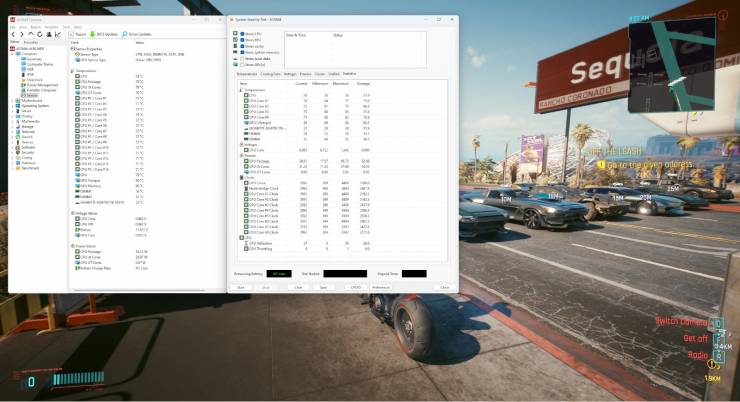
Task: Select the Database node in AIDA64 tree
Action: [27, 163]
